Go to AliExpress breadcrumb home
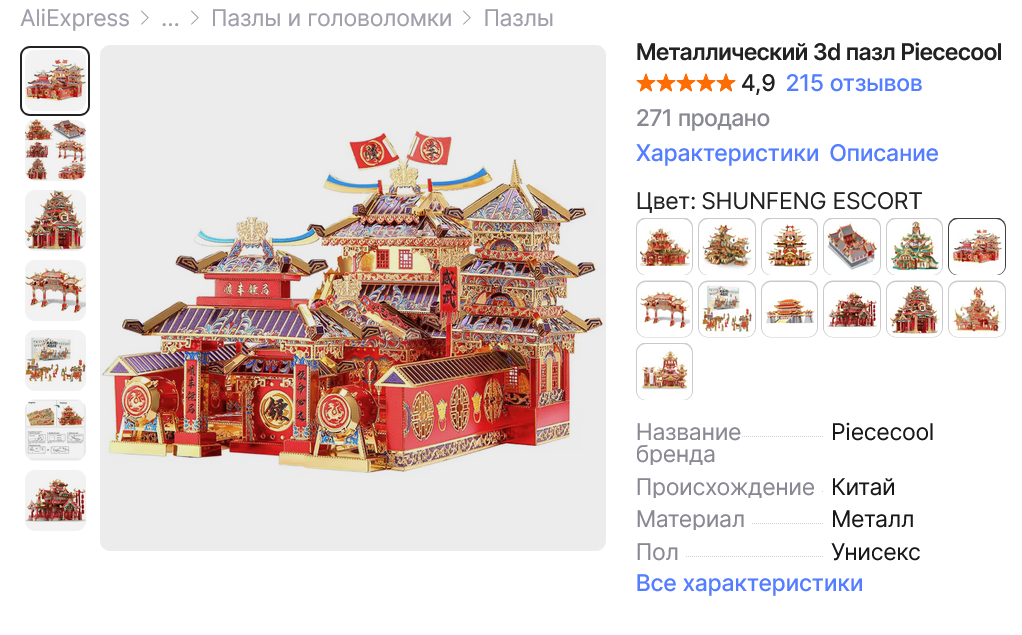The width and height of the screenshot is (1022, 635). [75, 18]
